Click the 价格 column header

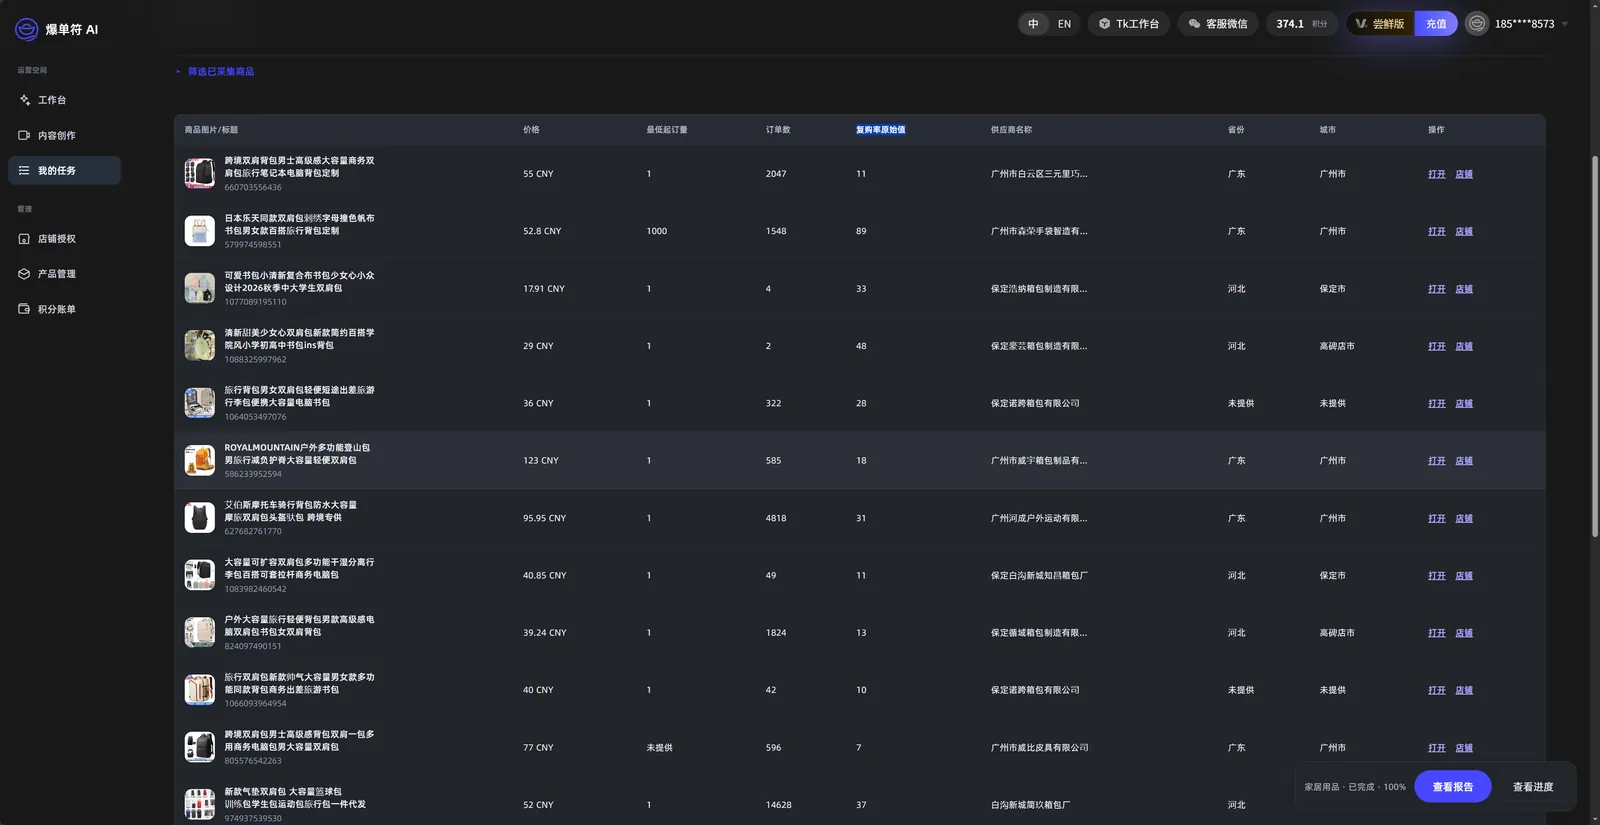pyautogui.click(x=531, y=130)
